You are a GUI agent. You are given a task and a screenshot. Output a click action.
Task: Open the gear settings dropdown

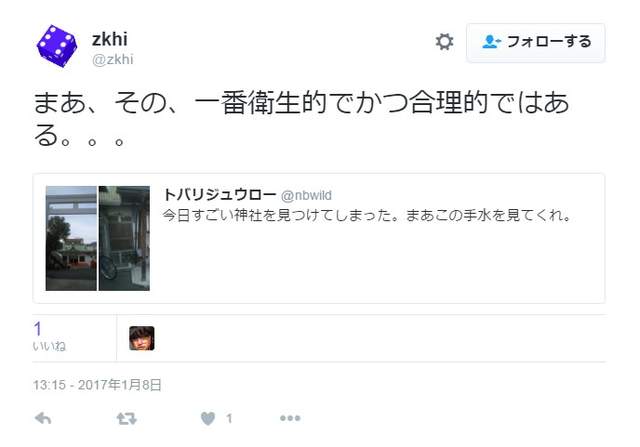coord(444,42)
